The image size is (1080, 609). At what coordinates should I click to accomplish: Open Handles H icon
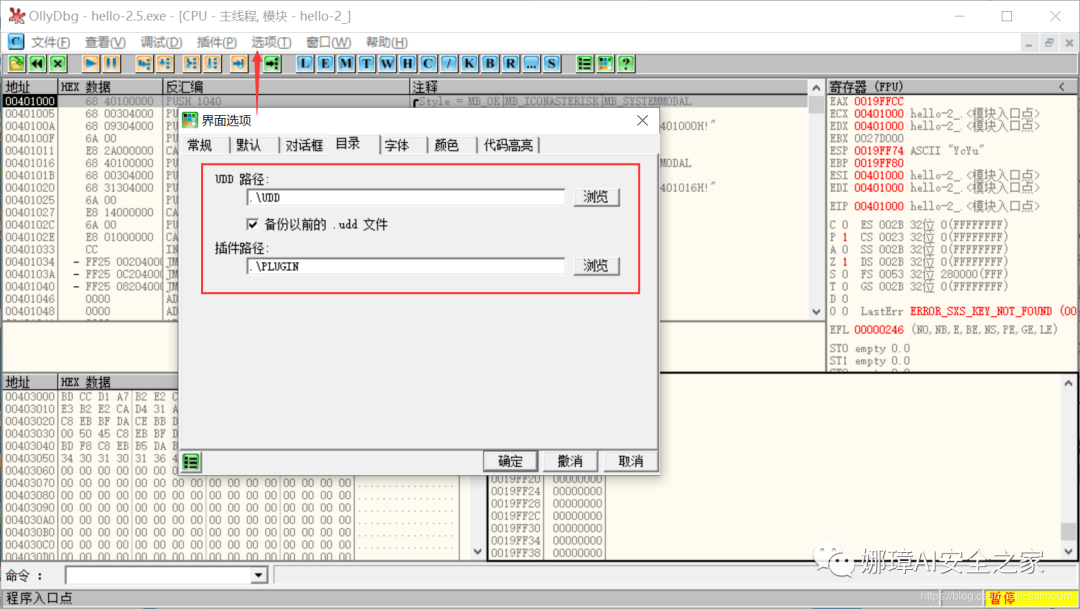tap(408, 64)
